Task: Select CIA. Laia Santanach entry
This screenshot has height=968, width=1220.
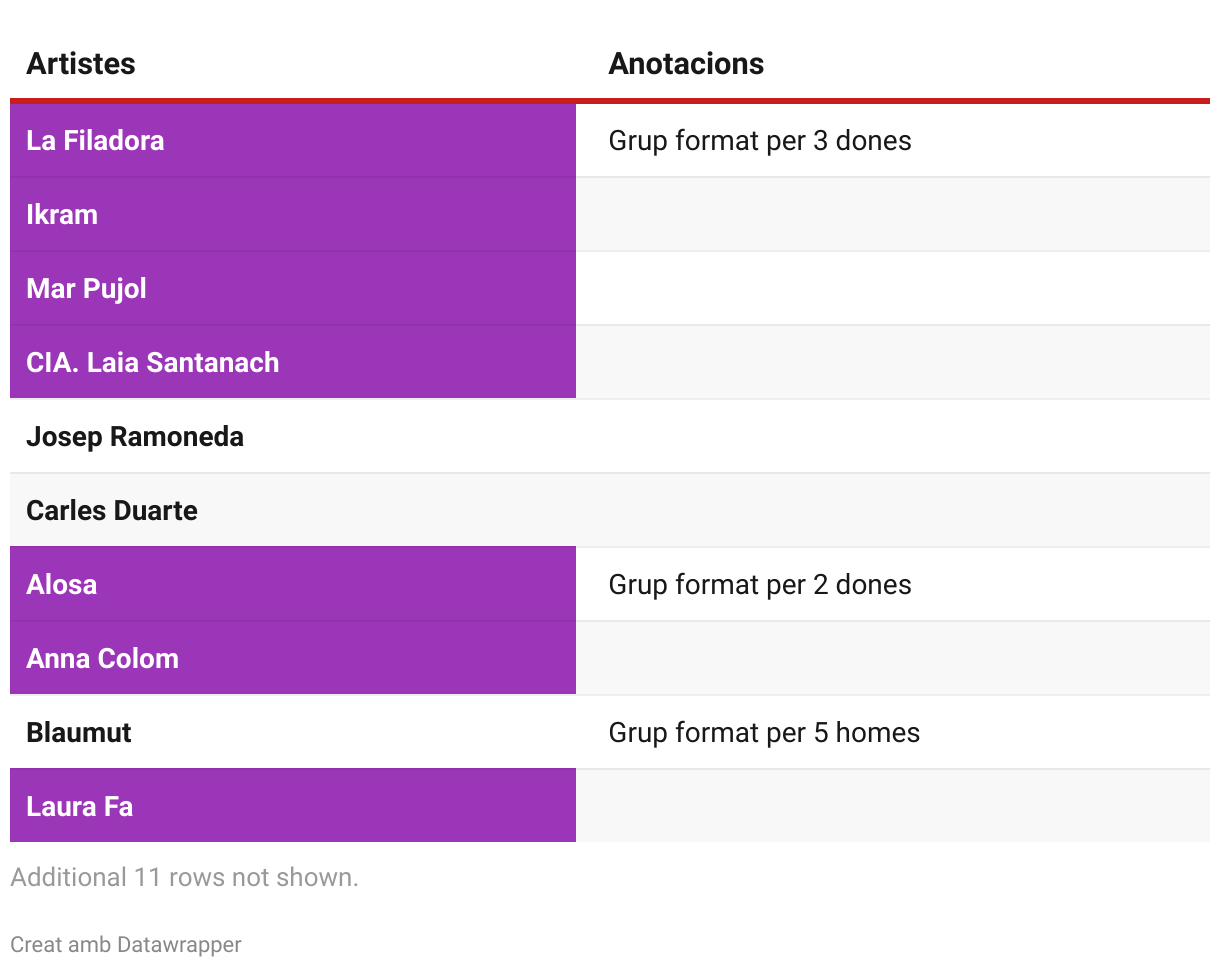Action: click(153, 363)
